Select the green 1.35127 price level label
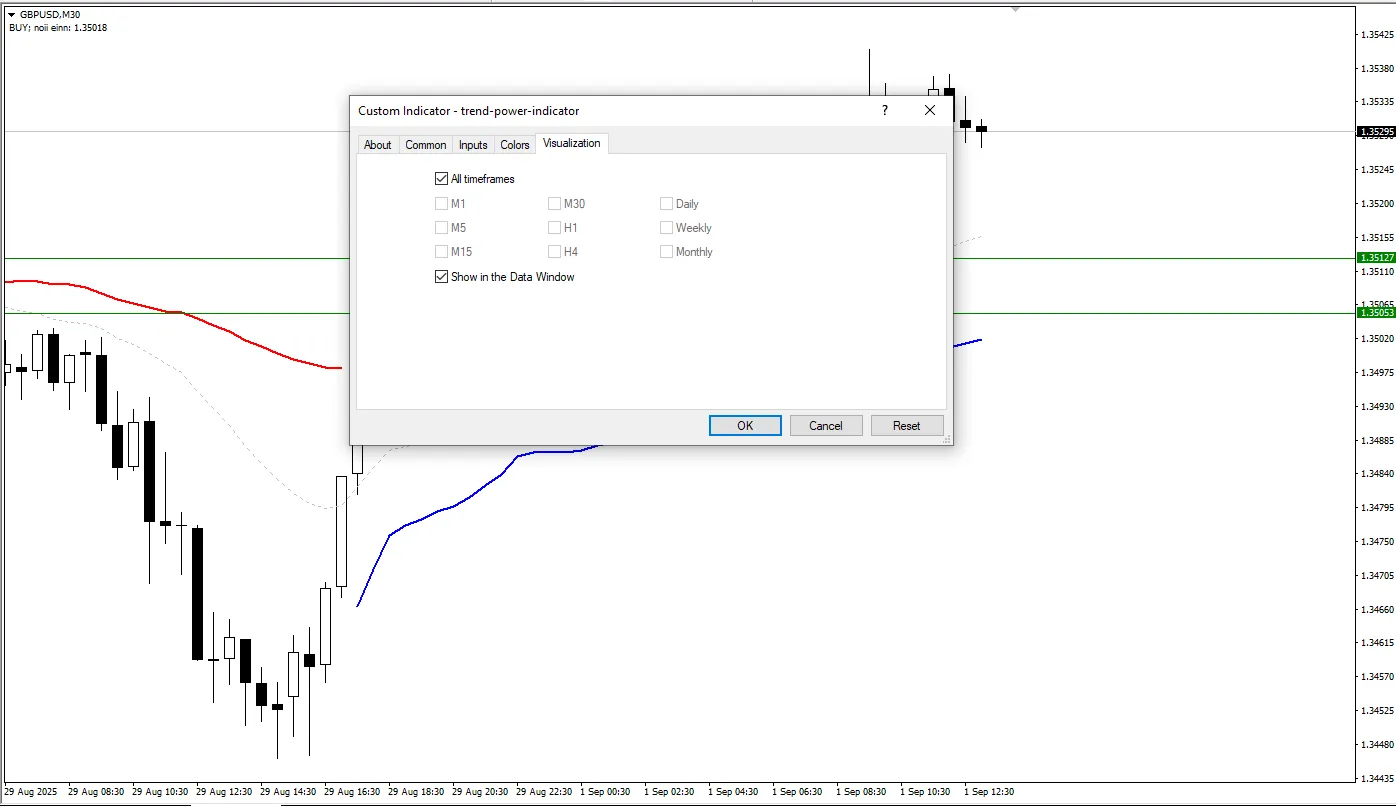This screenshot has width=1396, height=806. point(1376,258)
